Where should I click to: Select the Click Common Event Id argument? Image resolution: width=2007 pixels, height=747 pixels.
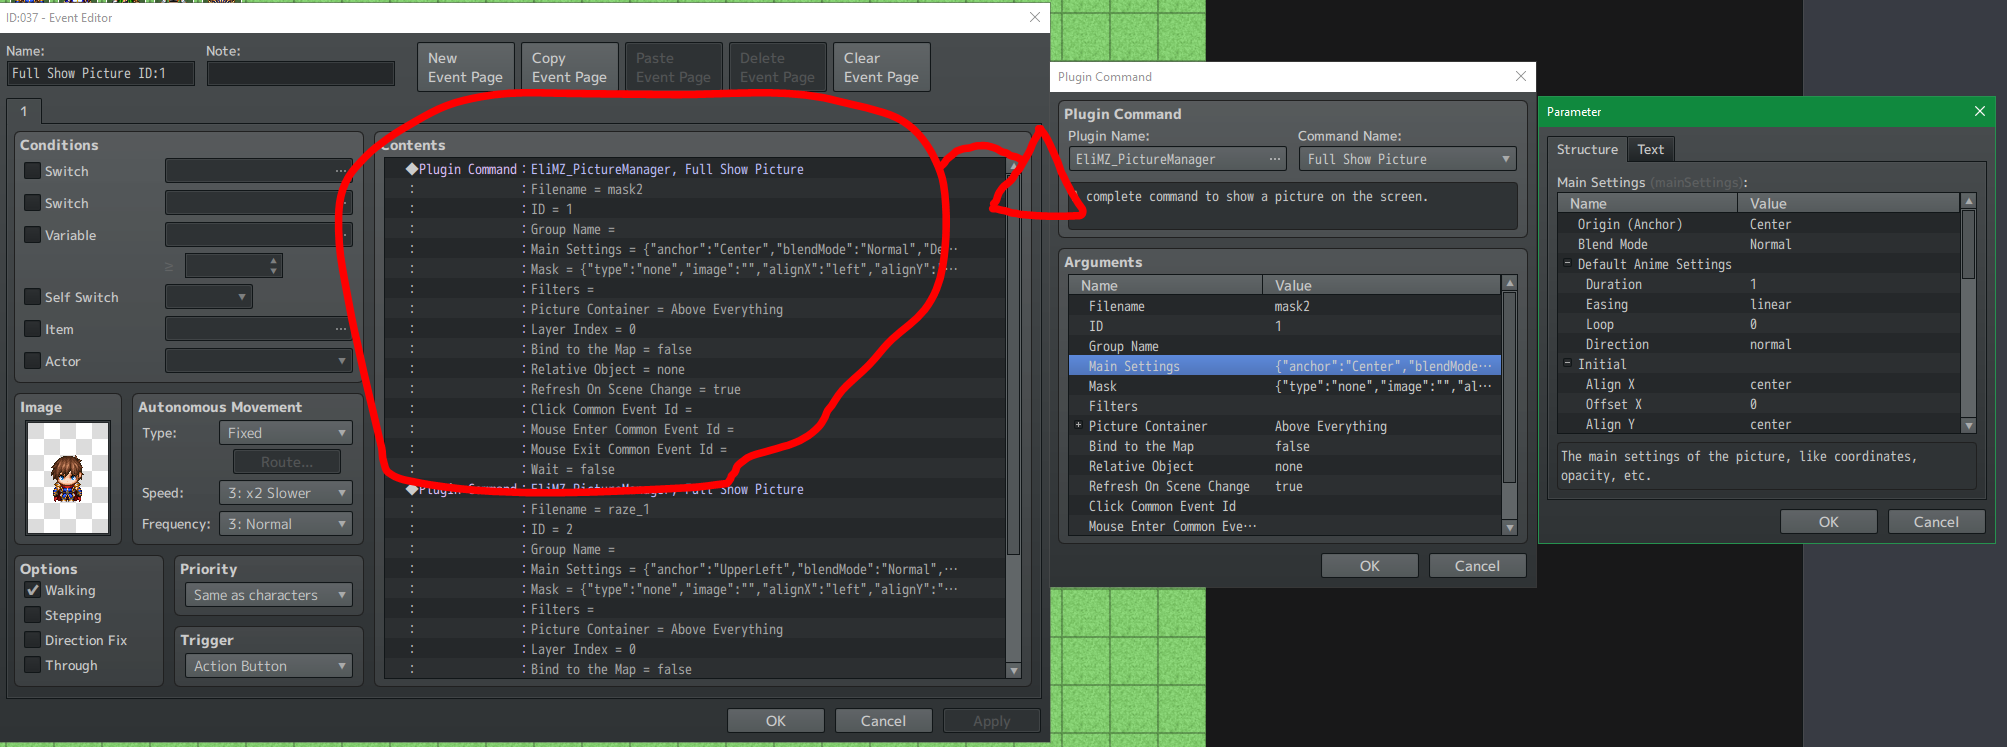[1285, 506]
